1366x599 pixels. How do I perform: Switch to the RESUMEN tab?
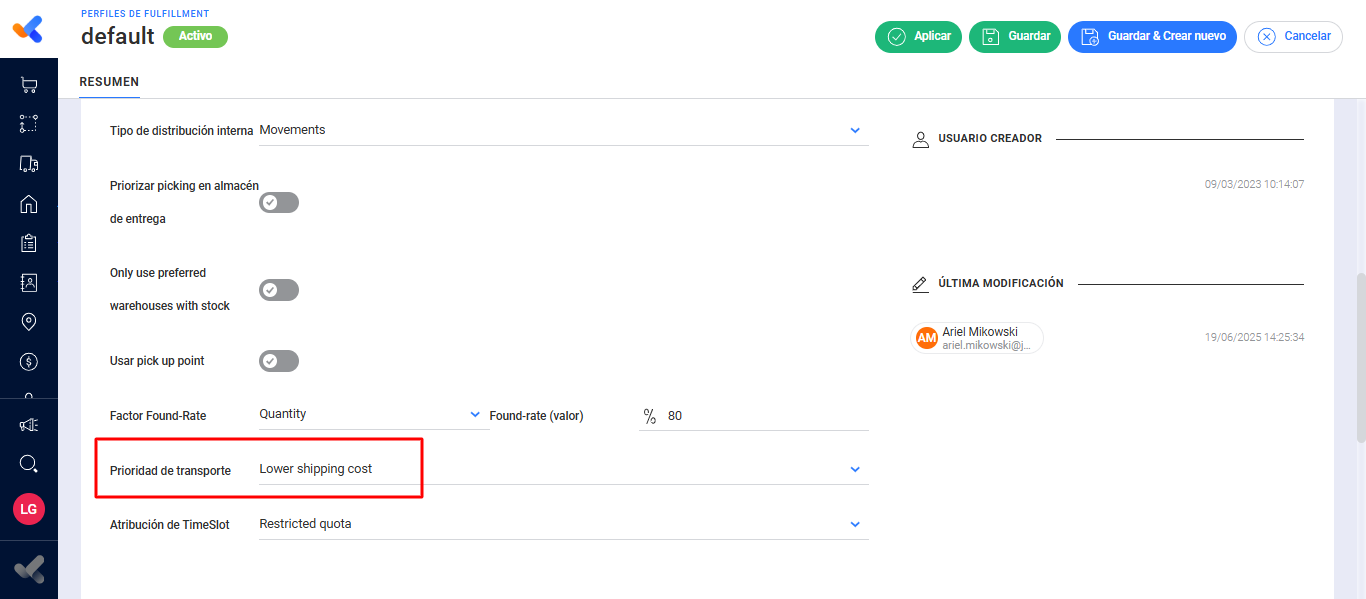coord(109,82)
